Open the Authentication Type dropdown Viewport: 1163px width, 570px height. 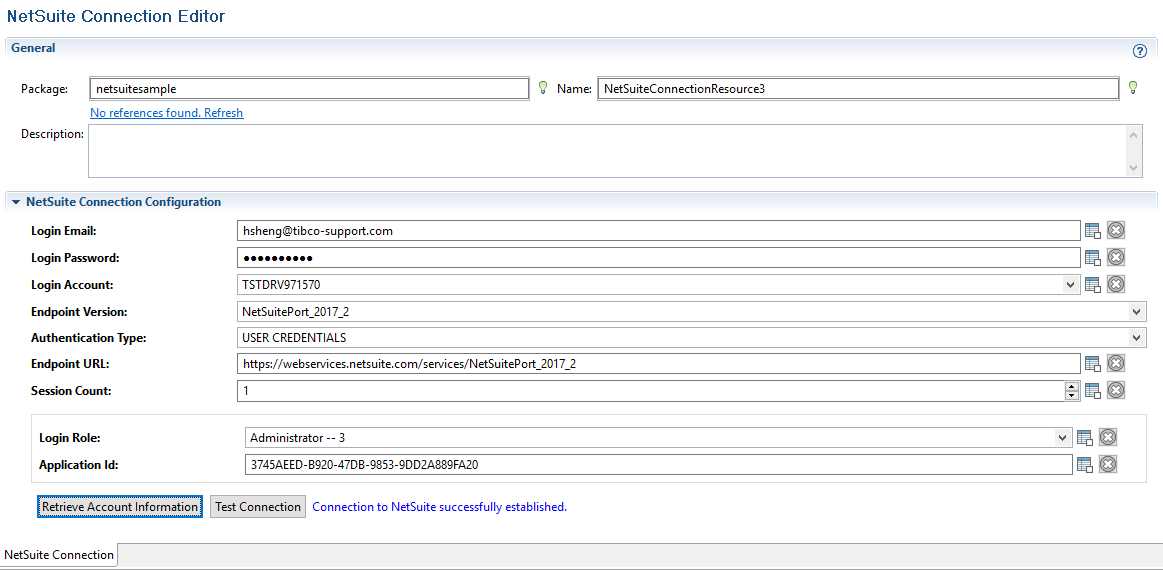[x=1137, y=338]
